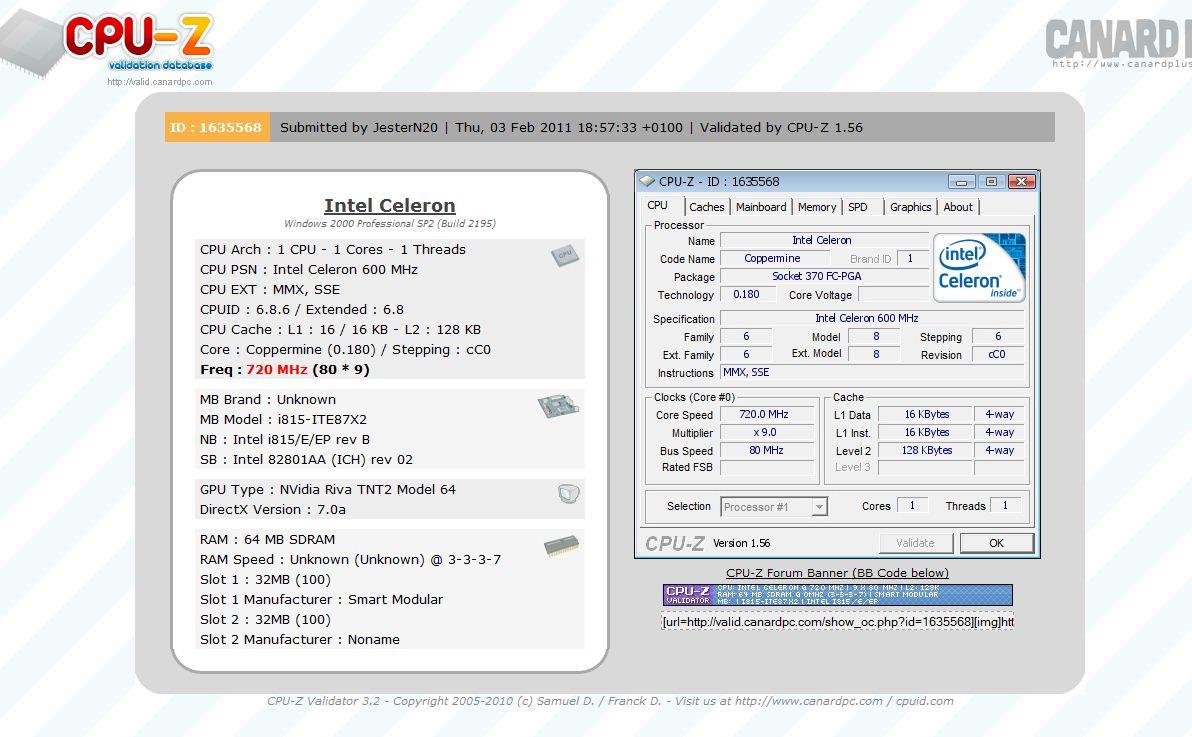Click the Cores value field
The image size is (1192, 737).
[x=911, y=505]
